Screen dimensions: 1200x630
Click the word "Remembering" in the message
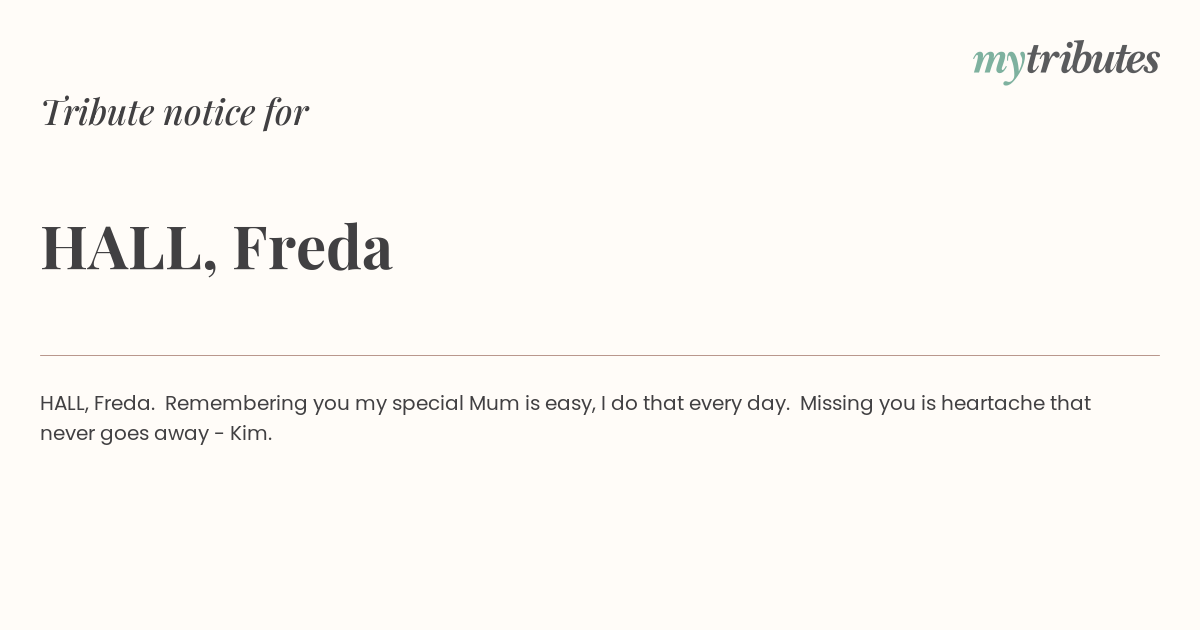coord(236,403)
